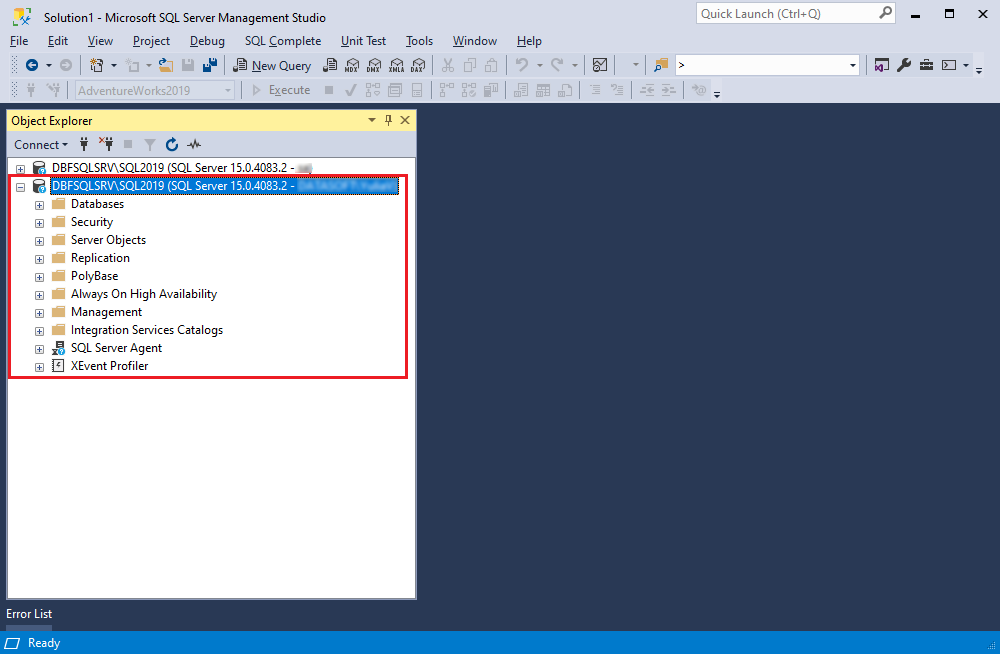1000x654 pixels.
Task: Click the XMLA query icon
Action: point(397,65)
